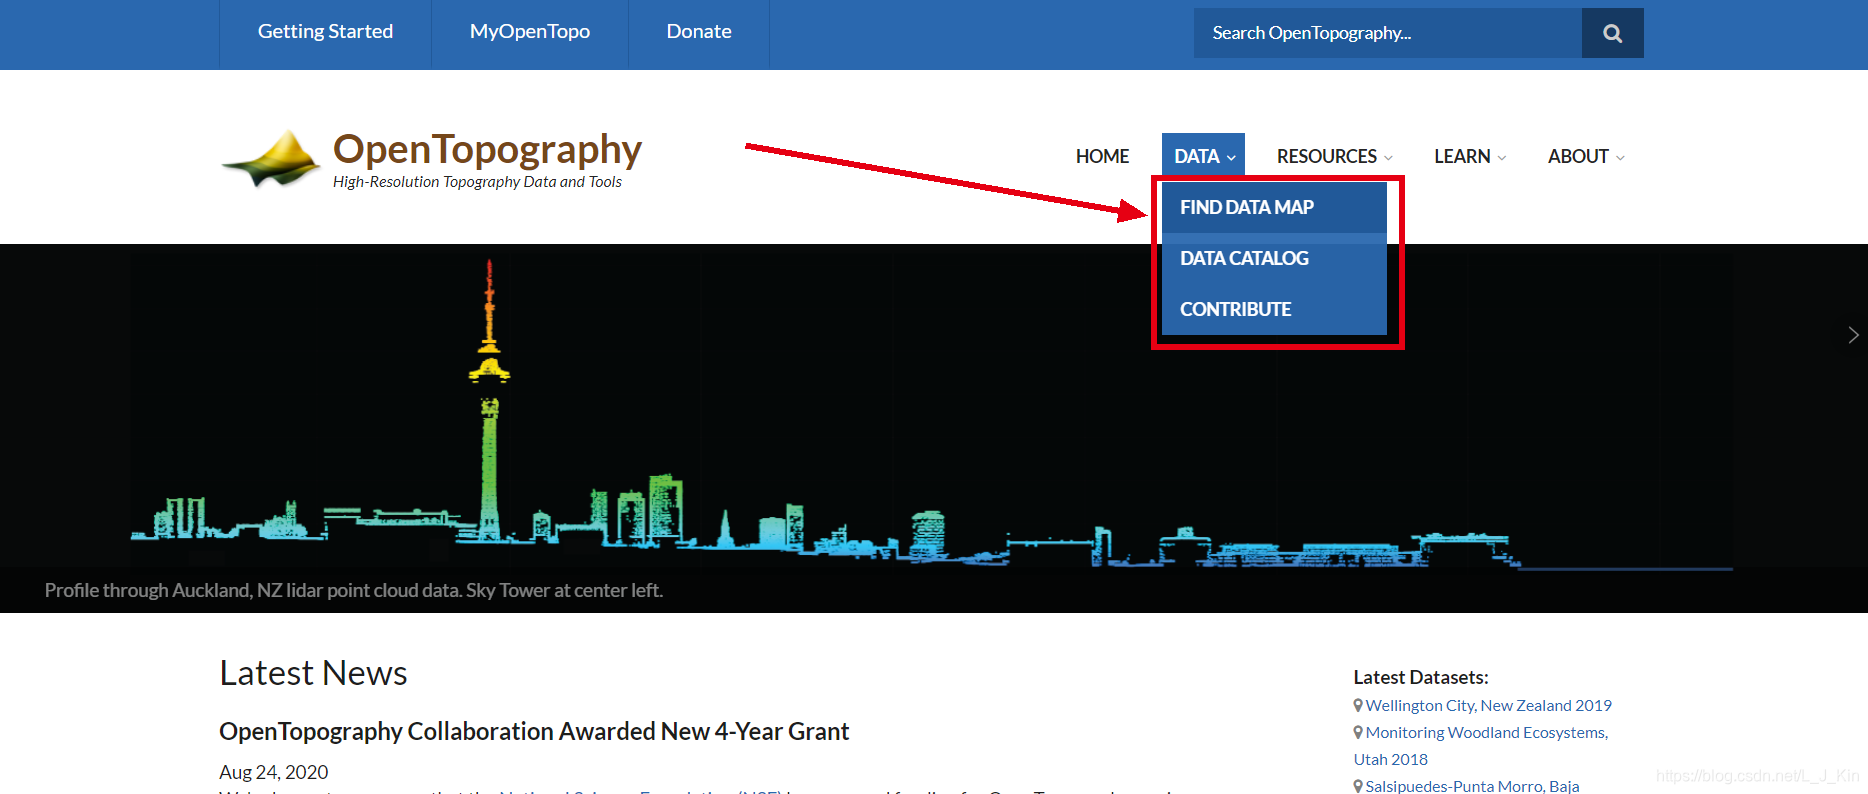Viewport: 1868px width, 794px height.
Task: Select CONTRIBUTE from Data menu
Action: (1274, 309)
